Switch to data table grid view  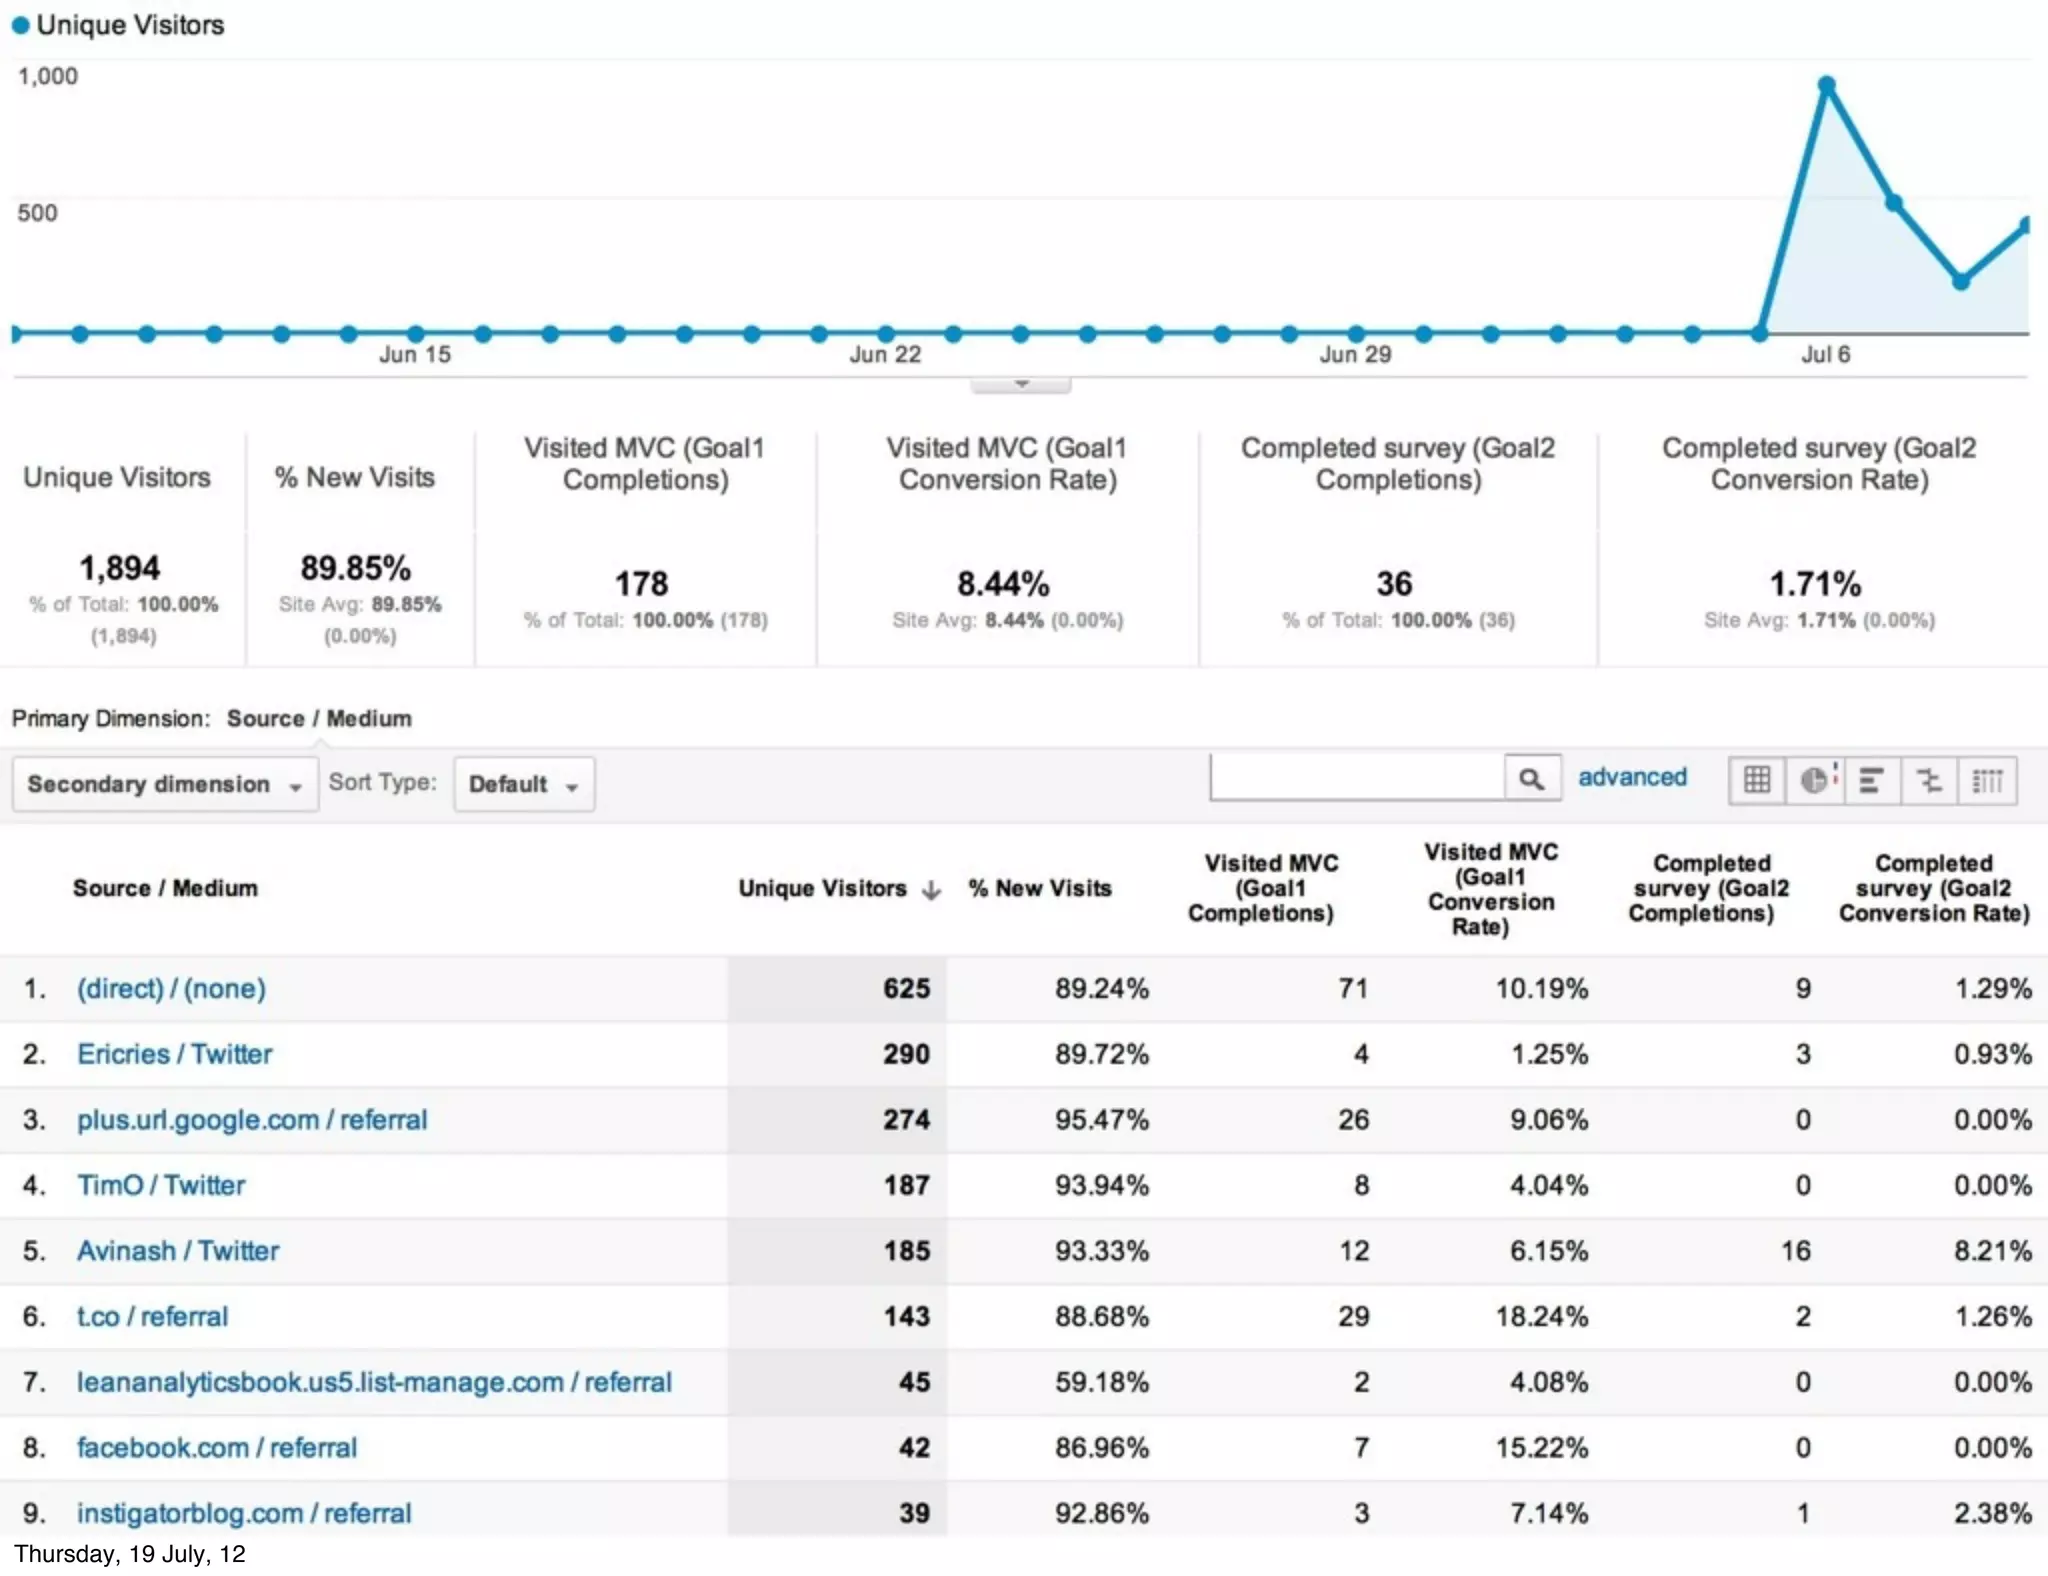(1757, 780)
